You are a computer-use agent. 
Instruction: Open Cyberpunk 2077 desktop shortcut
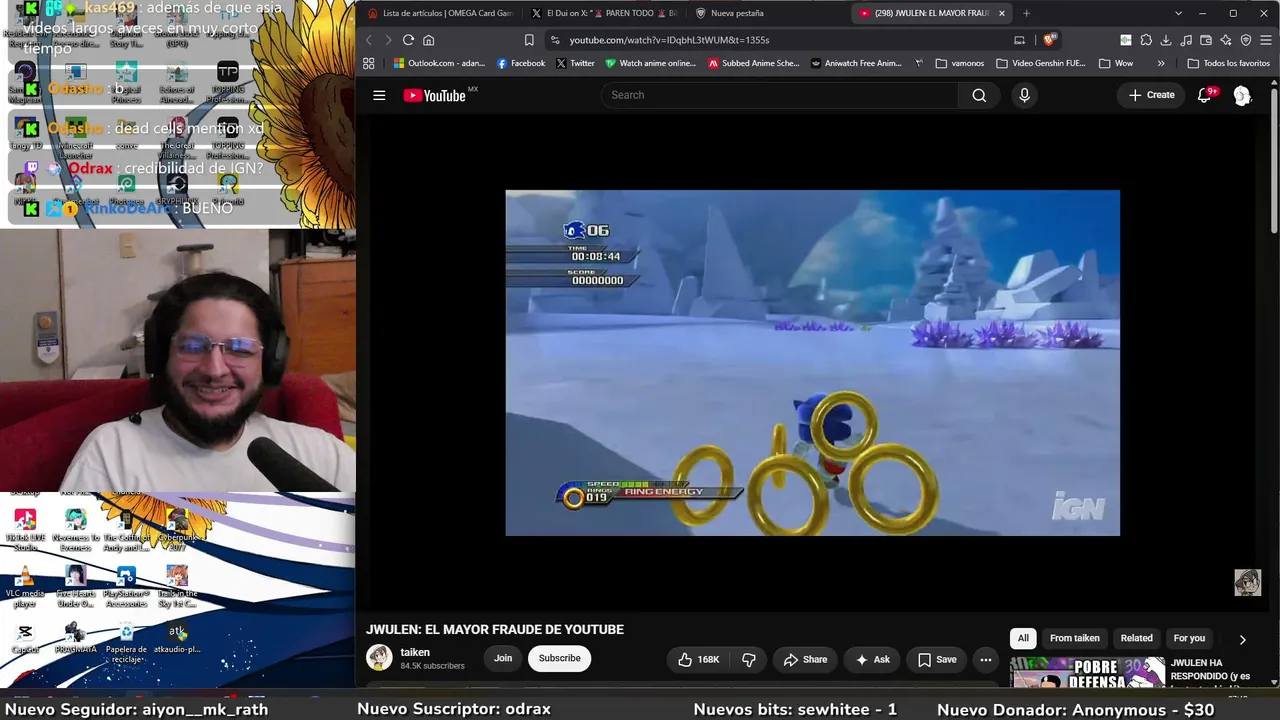point(177,530)
